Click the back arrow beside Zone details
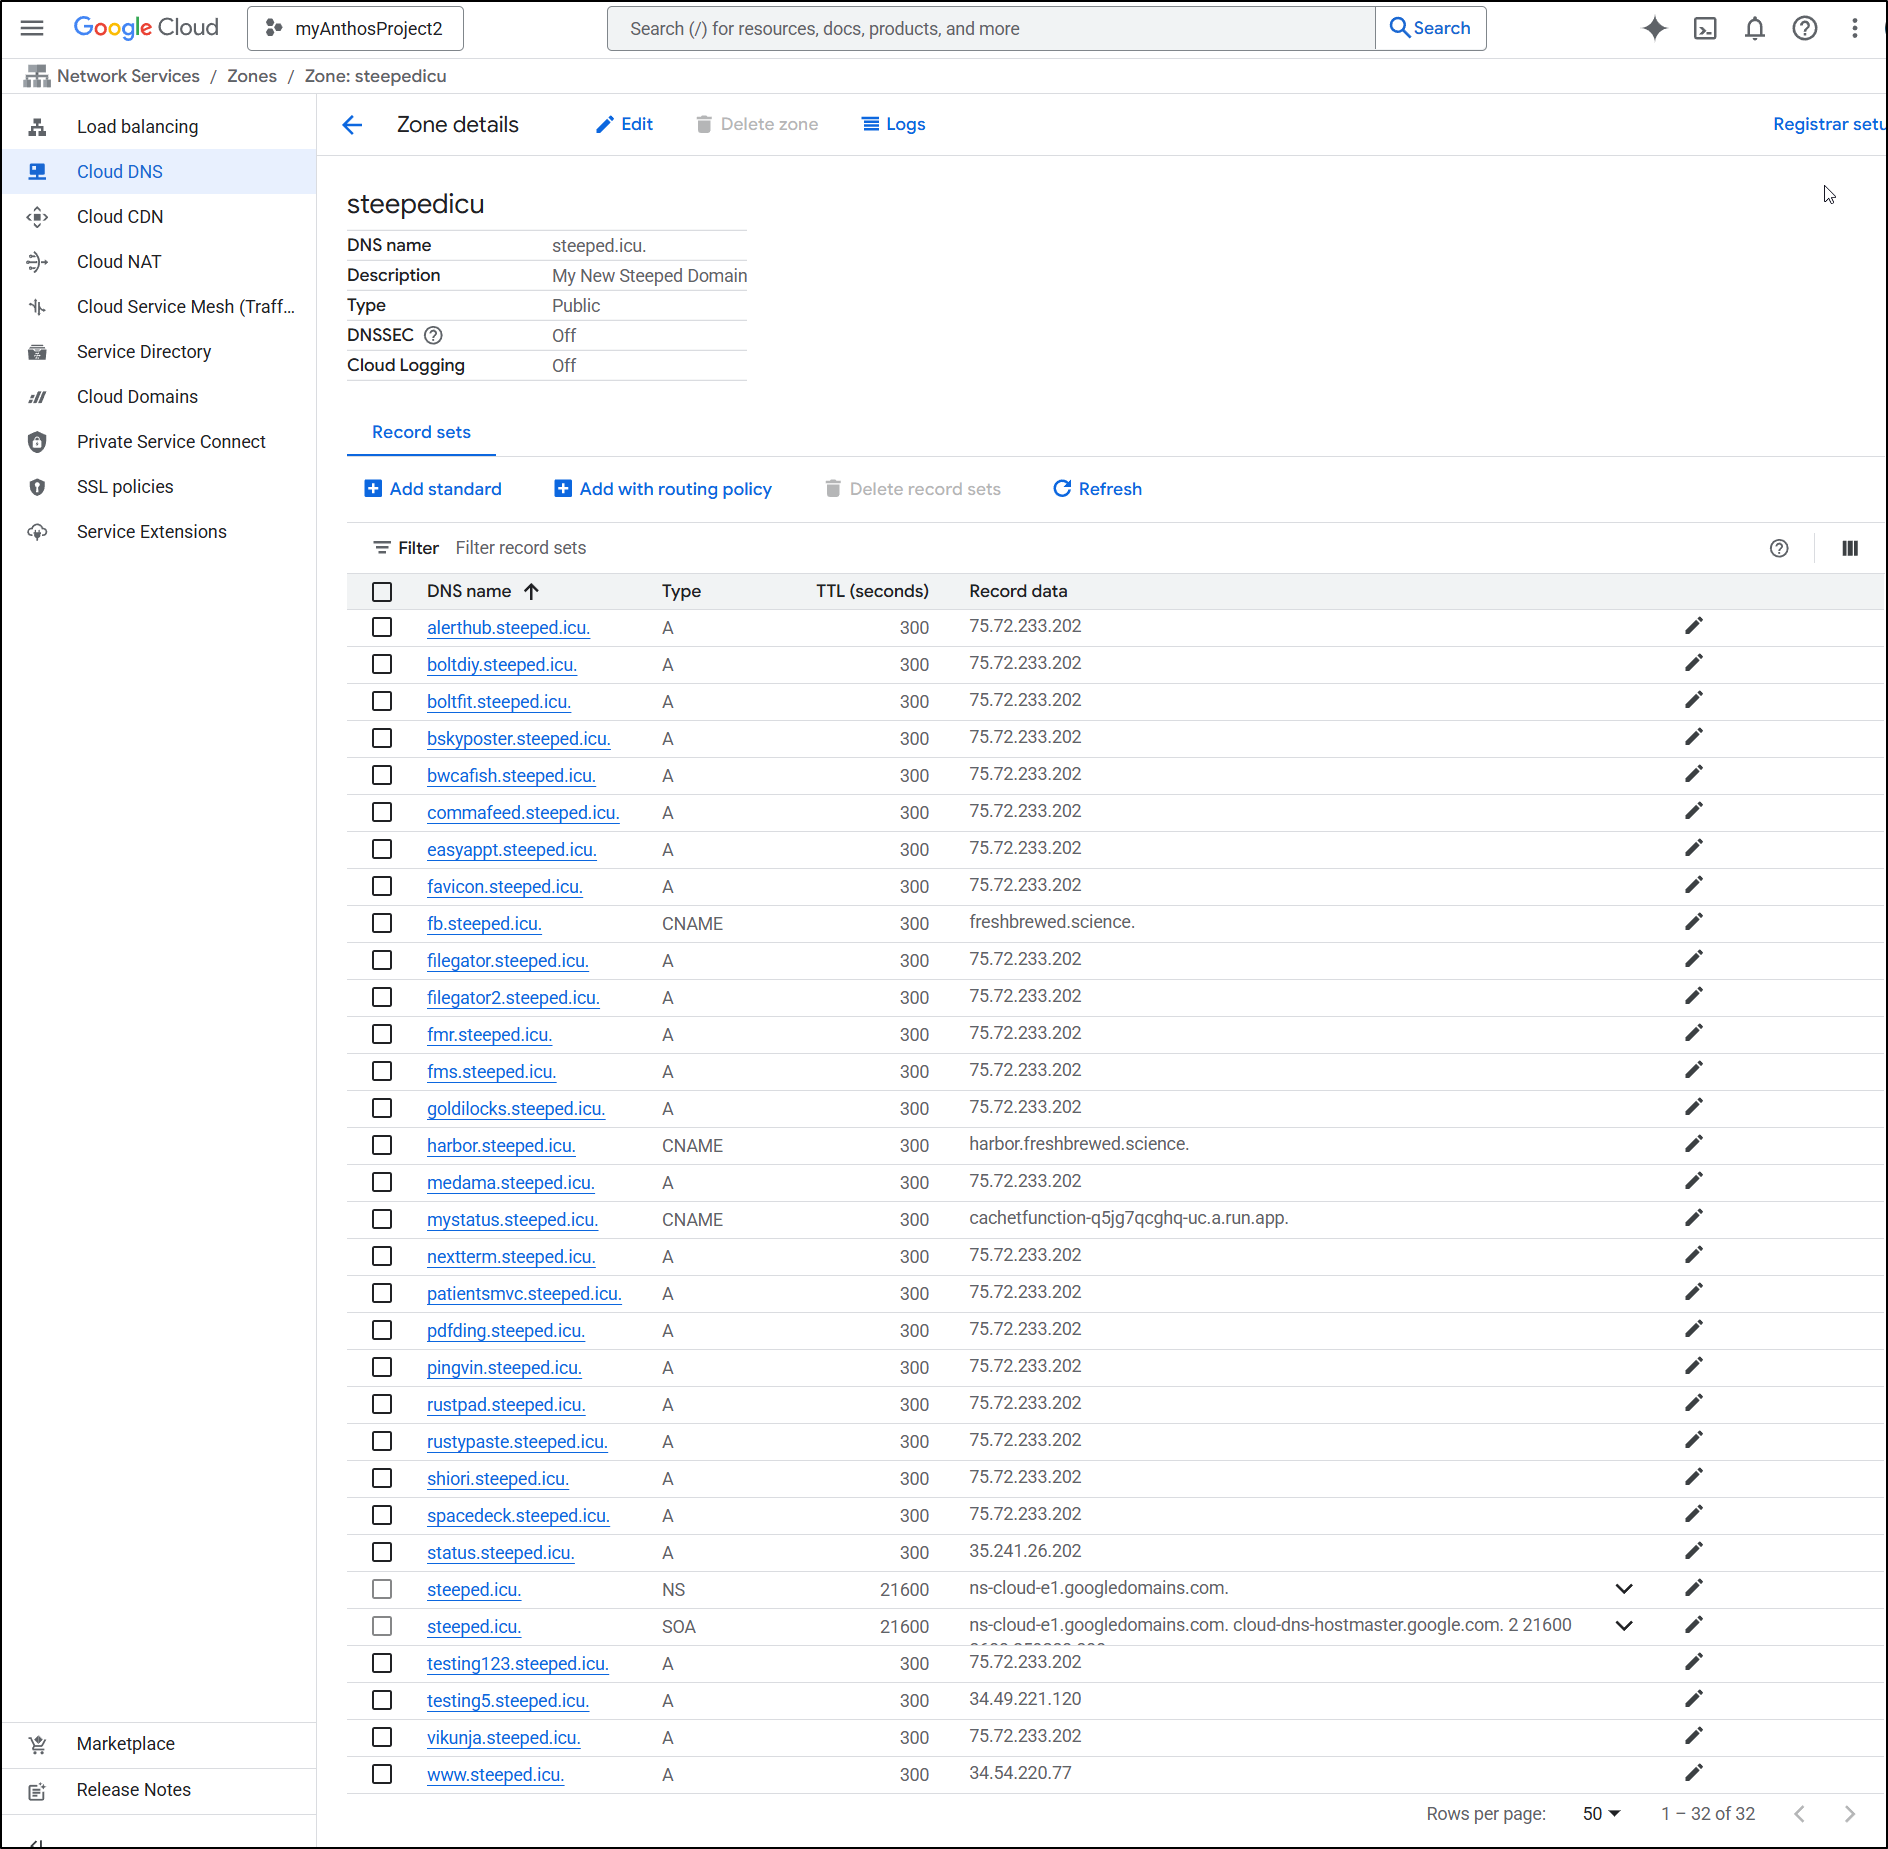The image size is (1888, 1849). click(352, 125)
